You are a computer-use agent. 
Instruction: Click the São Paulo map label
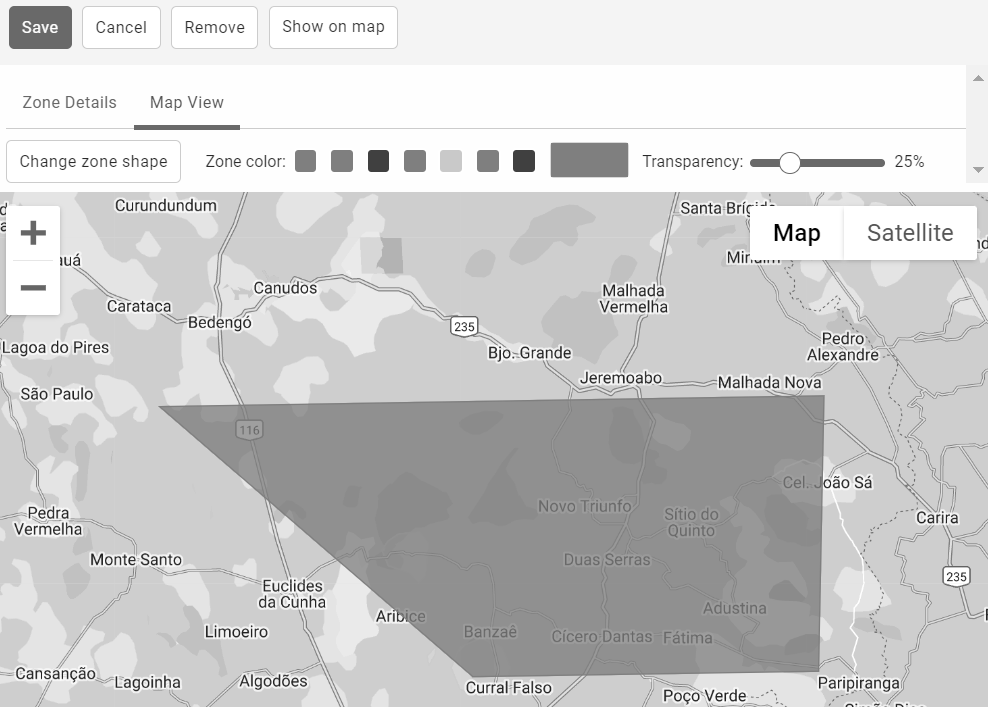point(57,394)
